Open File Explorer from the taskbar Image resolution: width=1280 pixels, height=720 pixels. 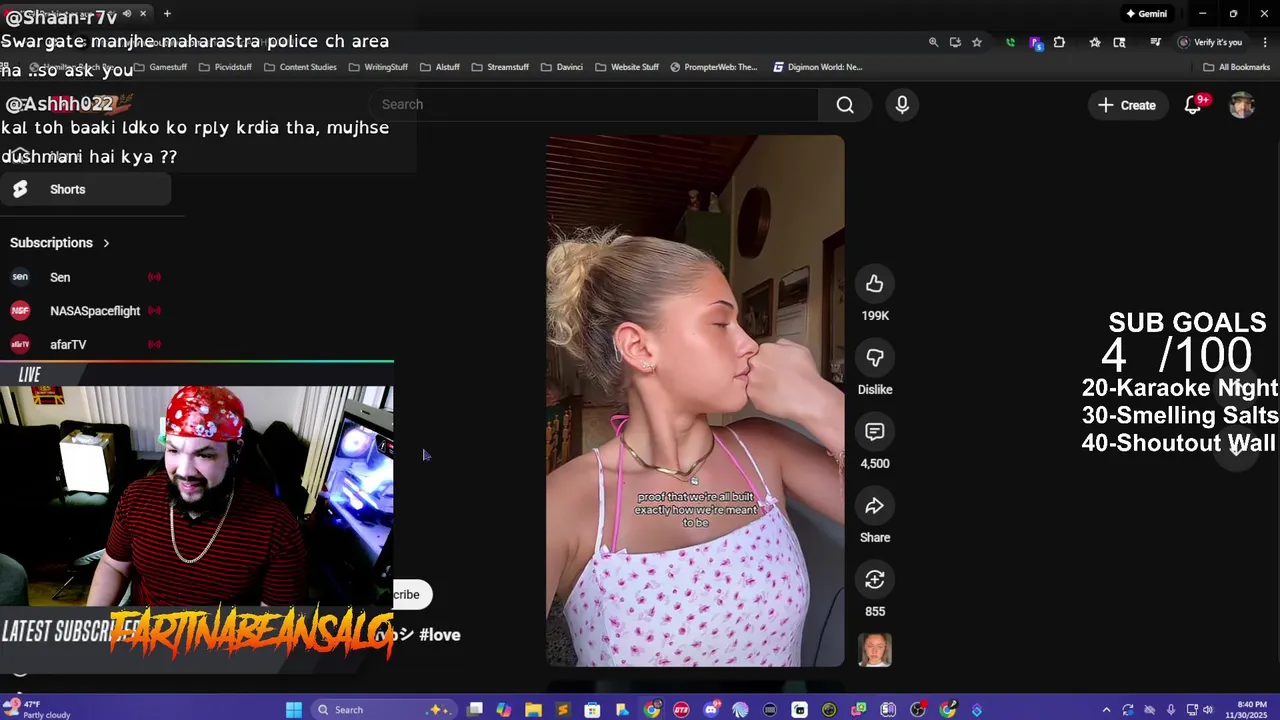click(x=533, y=710)
